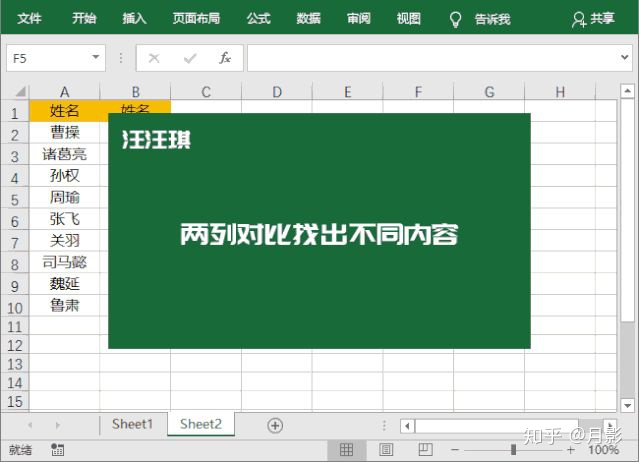
Task: Click the zoom slider handle
Action: point(513,450)
